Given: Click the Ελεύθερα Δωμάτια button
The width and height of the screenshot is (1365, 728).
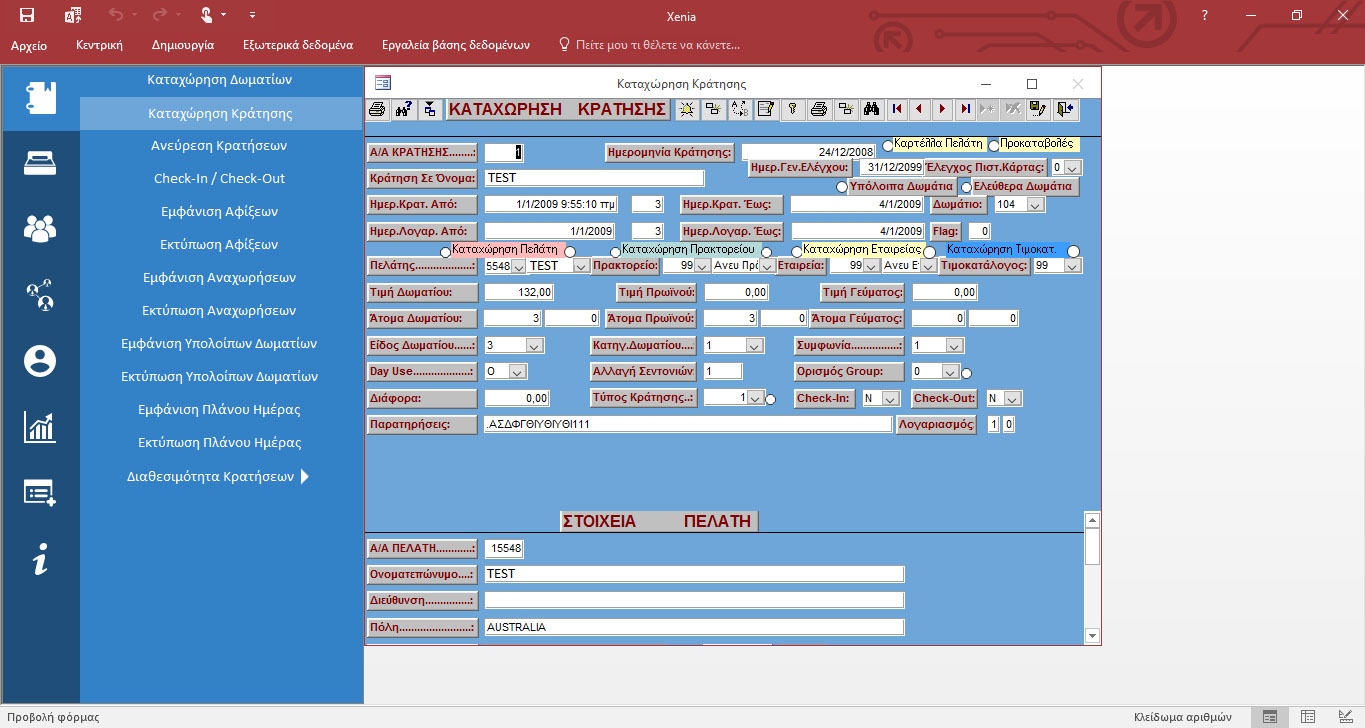Looking at the screenshot, I should [x=1026, y=187].
